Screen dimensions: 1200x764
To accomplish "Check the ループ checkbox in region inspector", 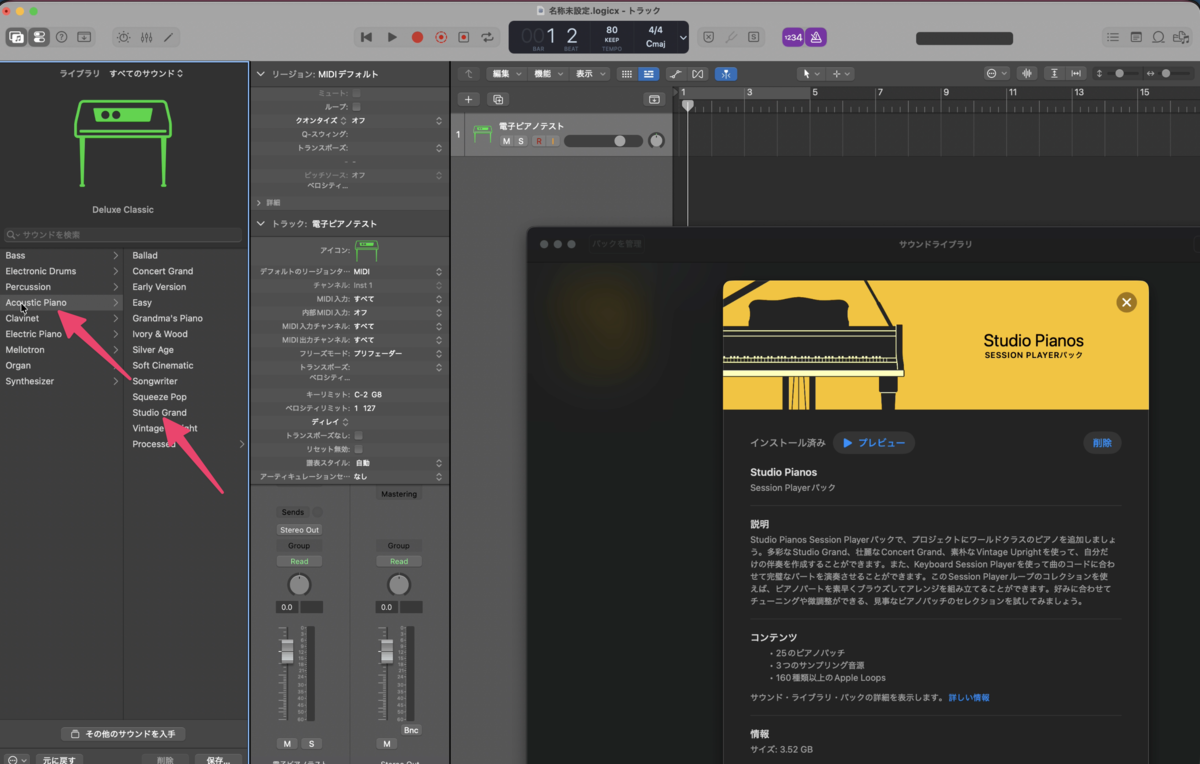I will [x=357, y=106].
